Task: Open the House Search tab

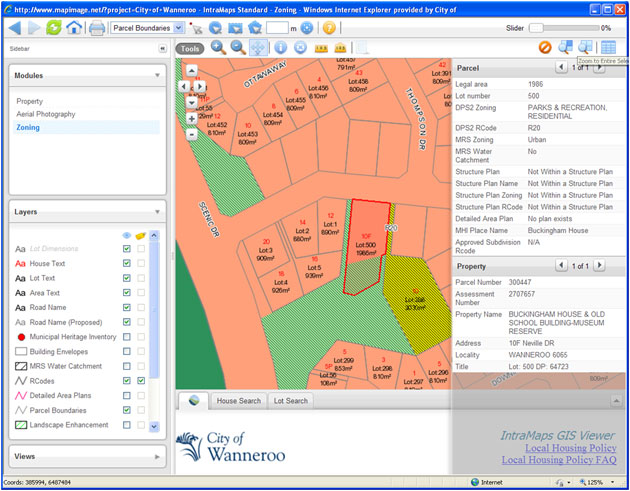Action: coord(239,401)
